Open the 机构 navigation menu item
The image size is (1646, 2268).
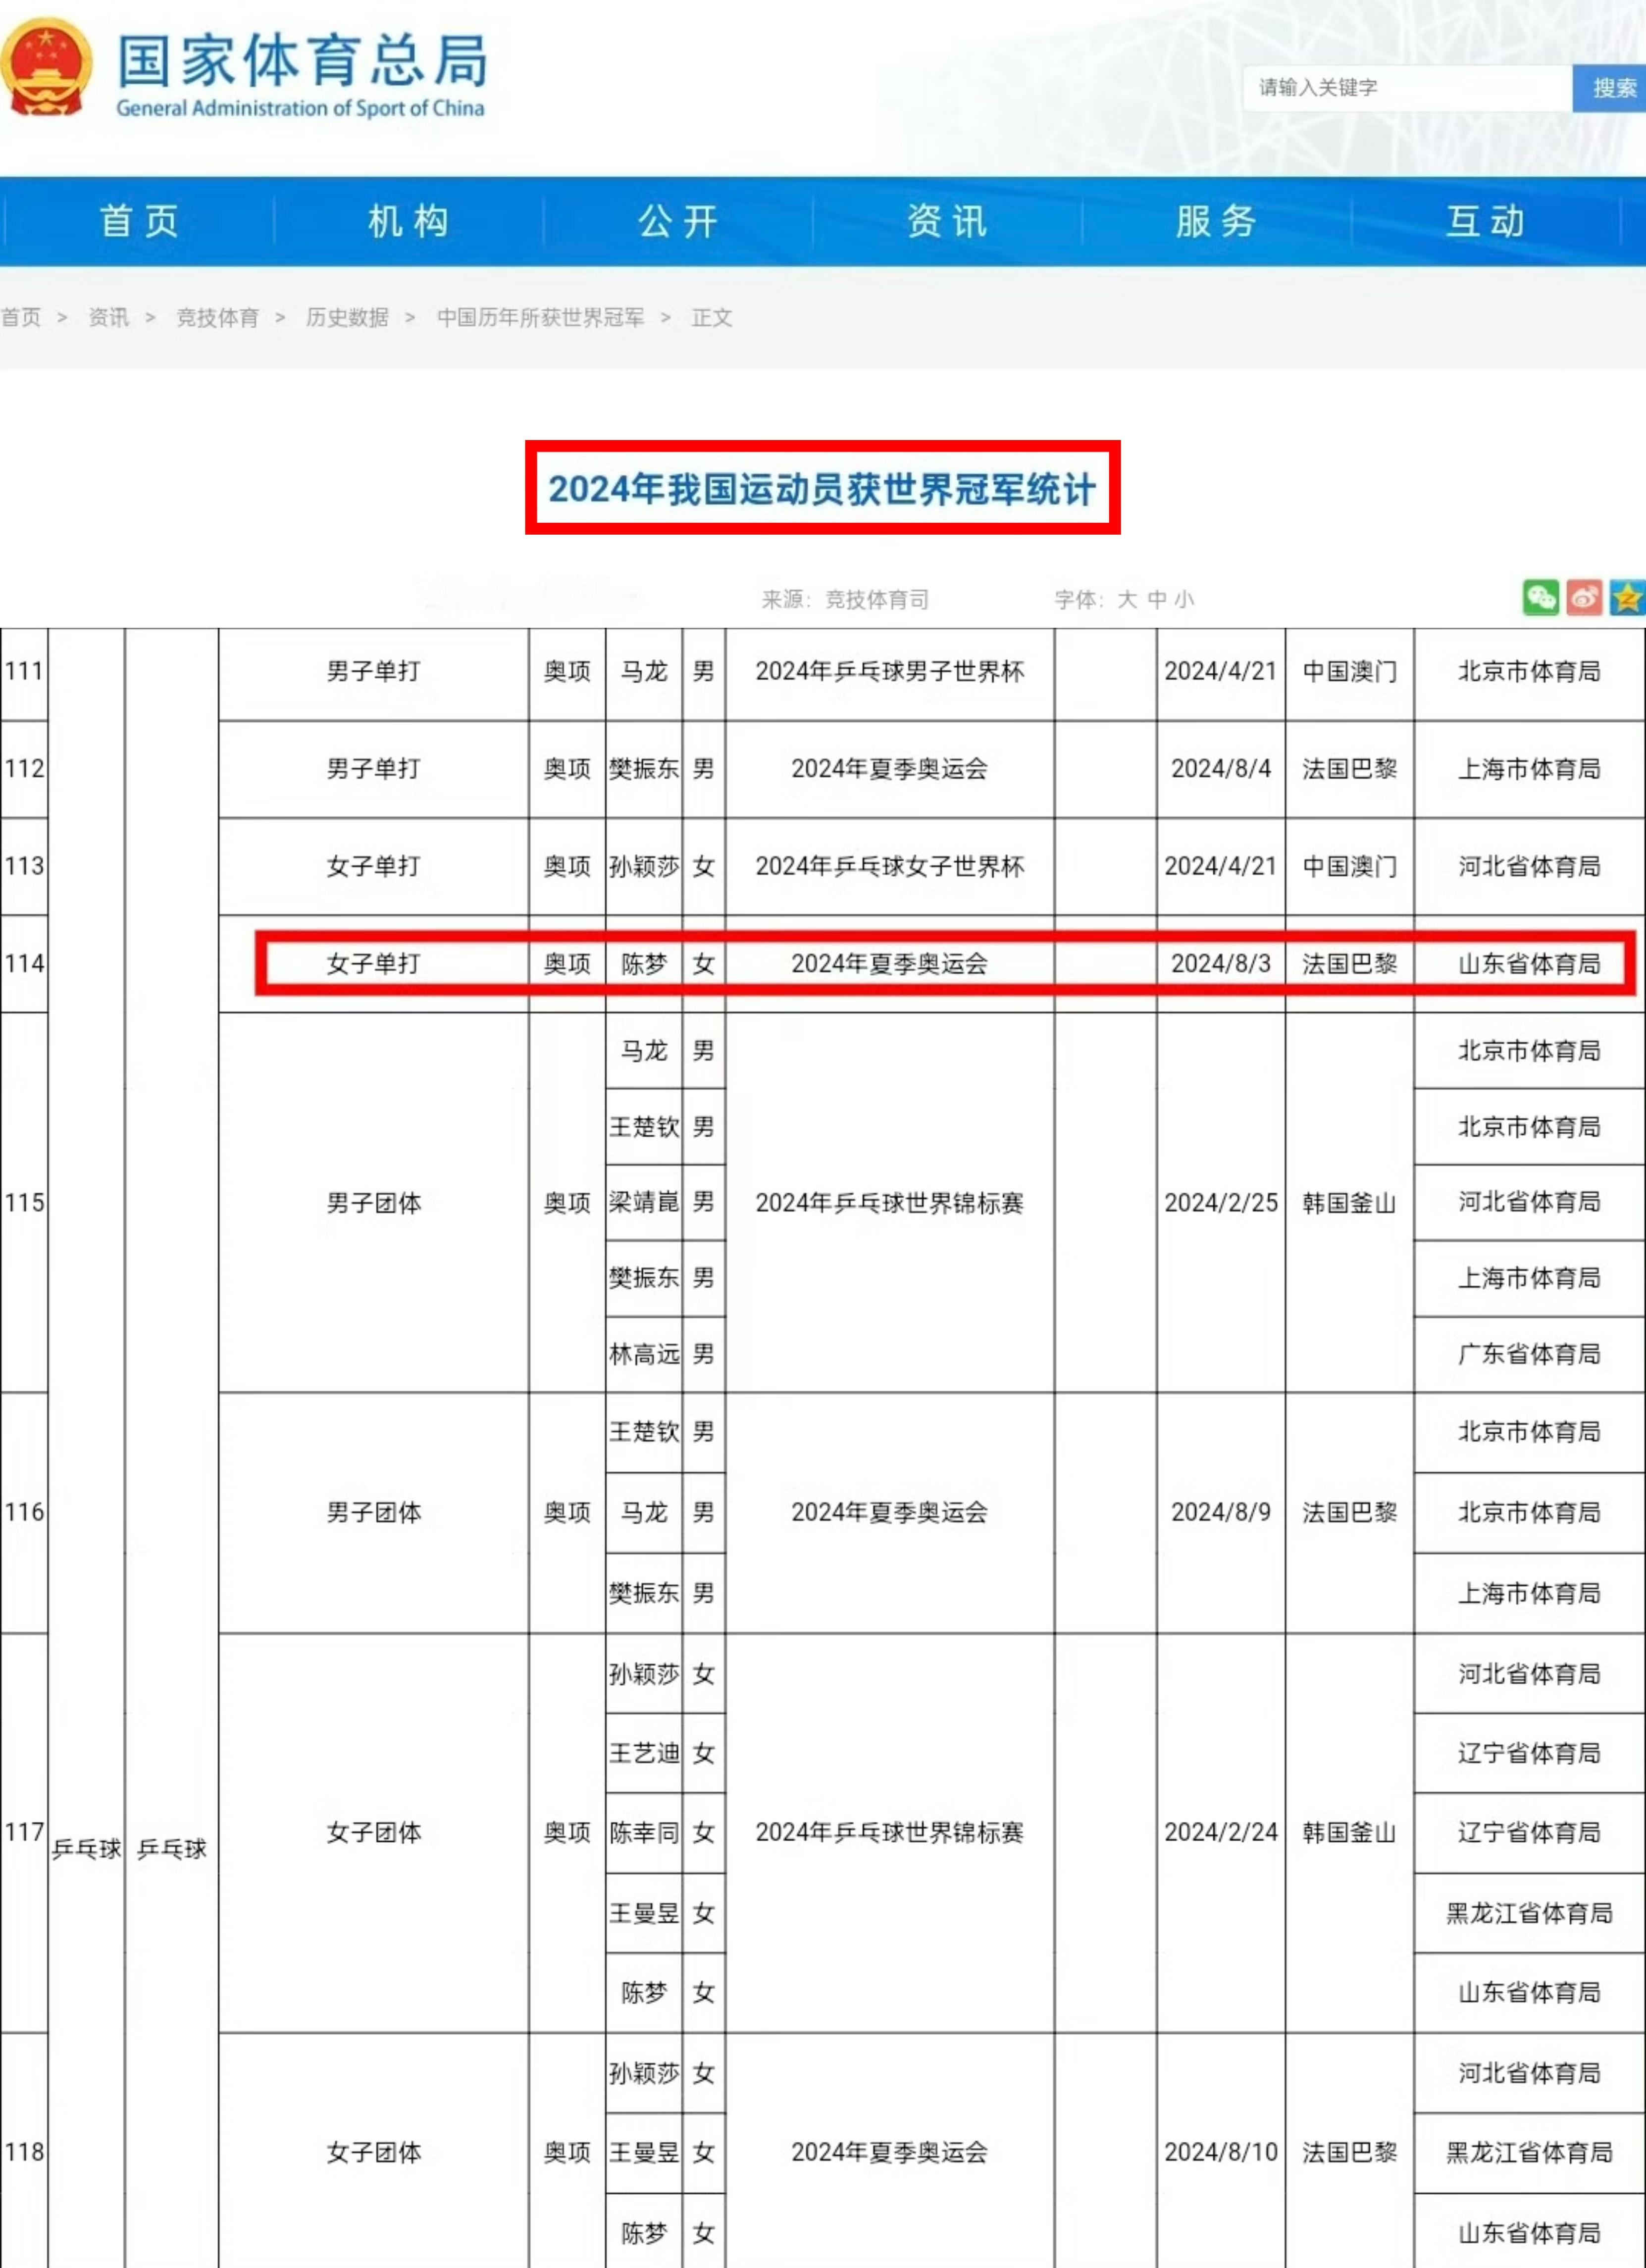coord(408,221)
